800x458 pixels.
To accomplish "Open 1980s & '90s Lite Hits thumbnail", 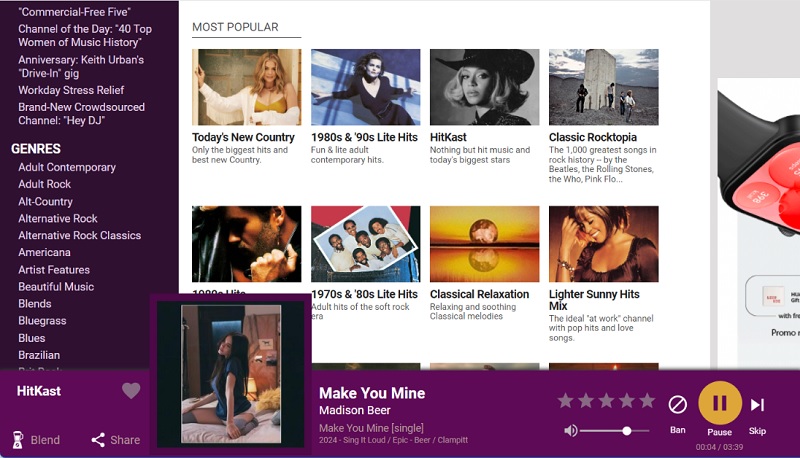I will tap(365, 87).
